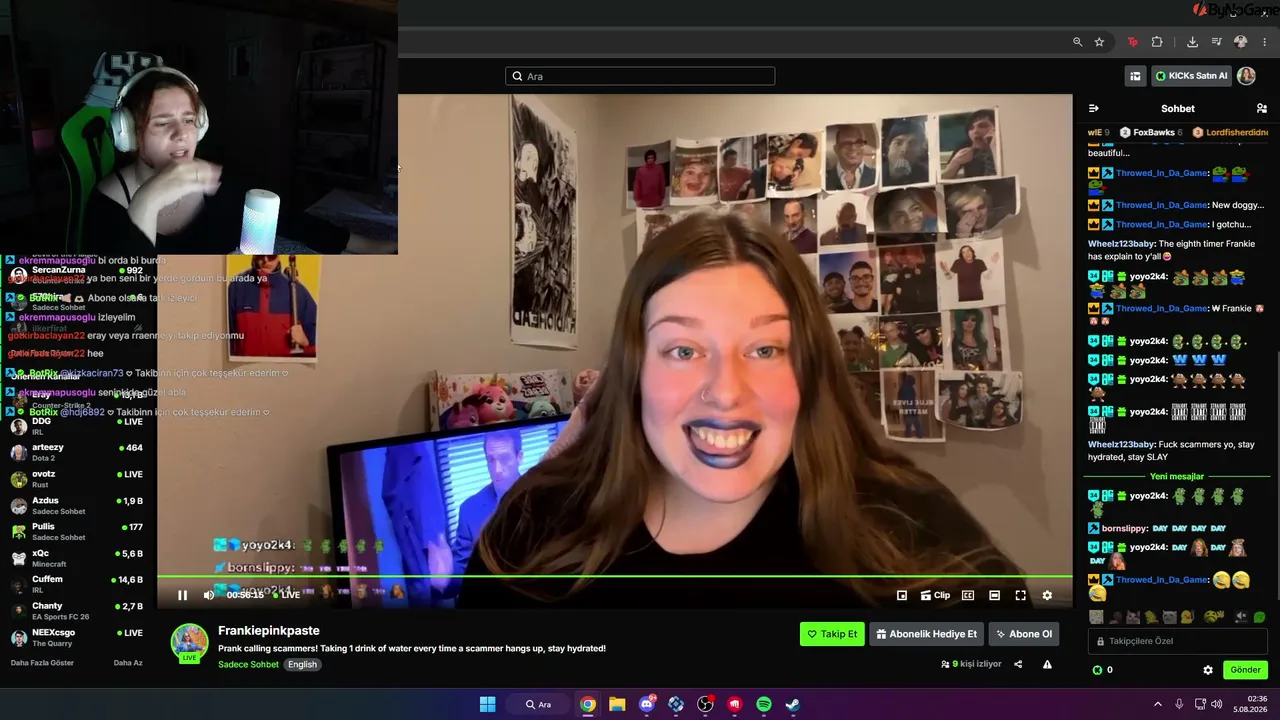Image resolution: width=1280 pixels, height=720 pixels.
Task: Open Frankiepinkpaste channel avatar
Action: click(189, 642)
